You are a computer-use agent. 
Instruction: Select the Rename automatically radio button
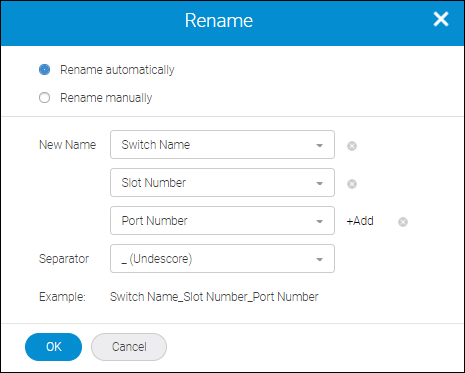44,70
